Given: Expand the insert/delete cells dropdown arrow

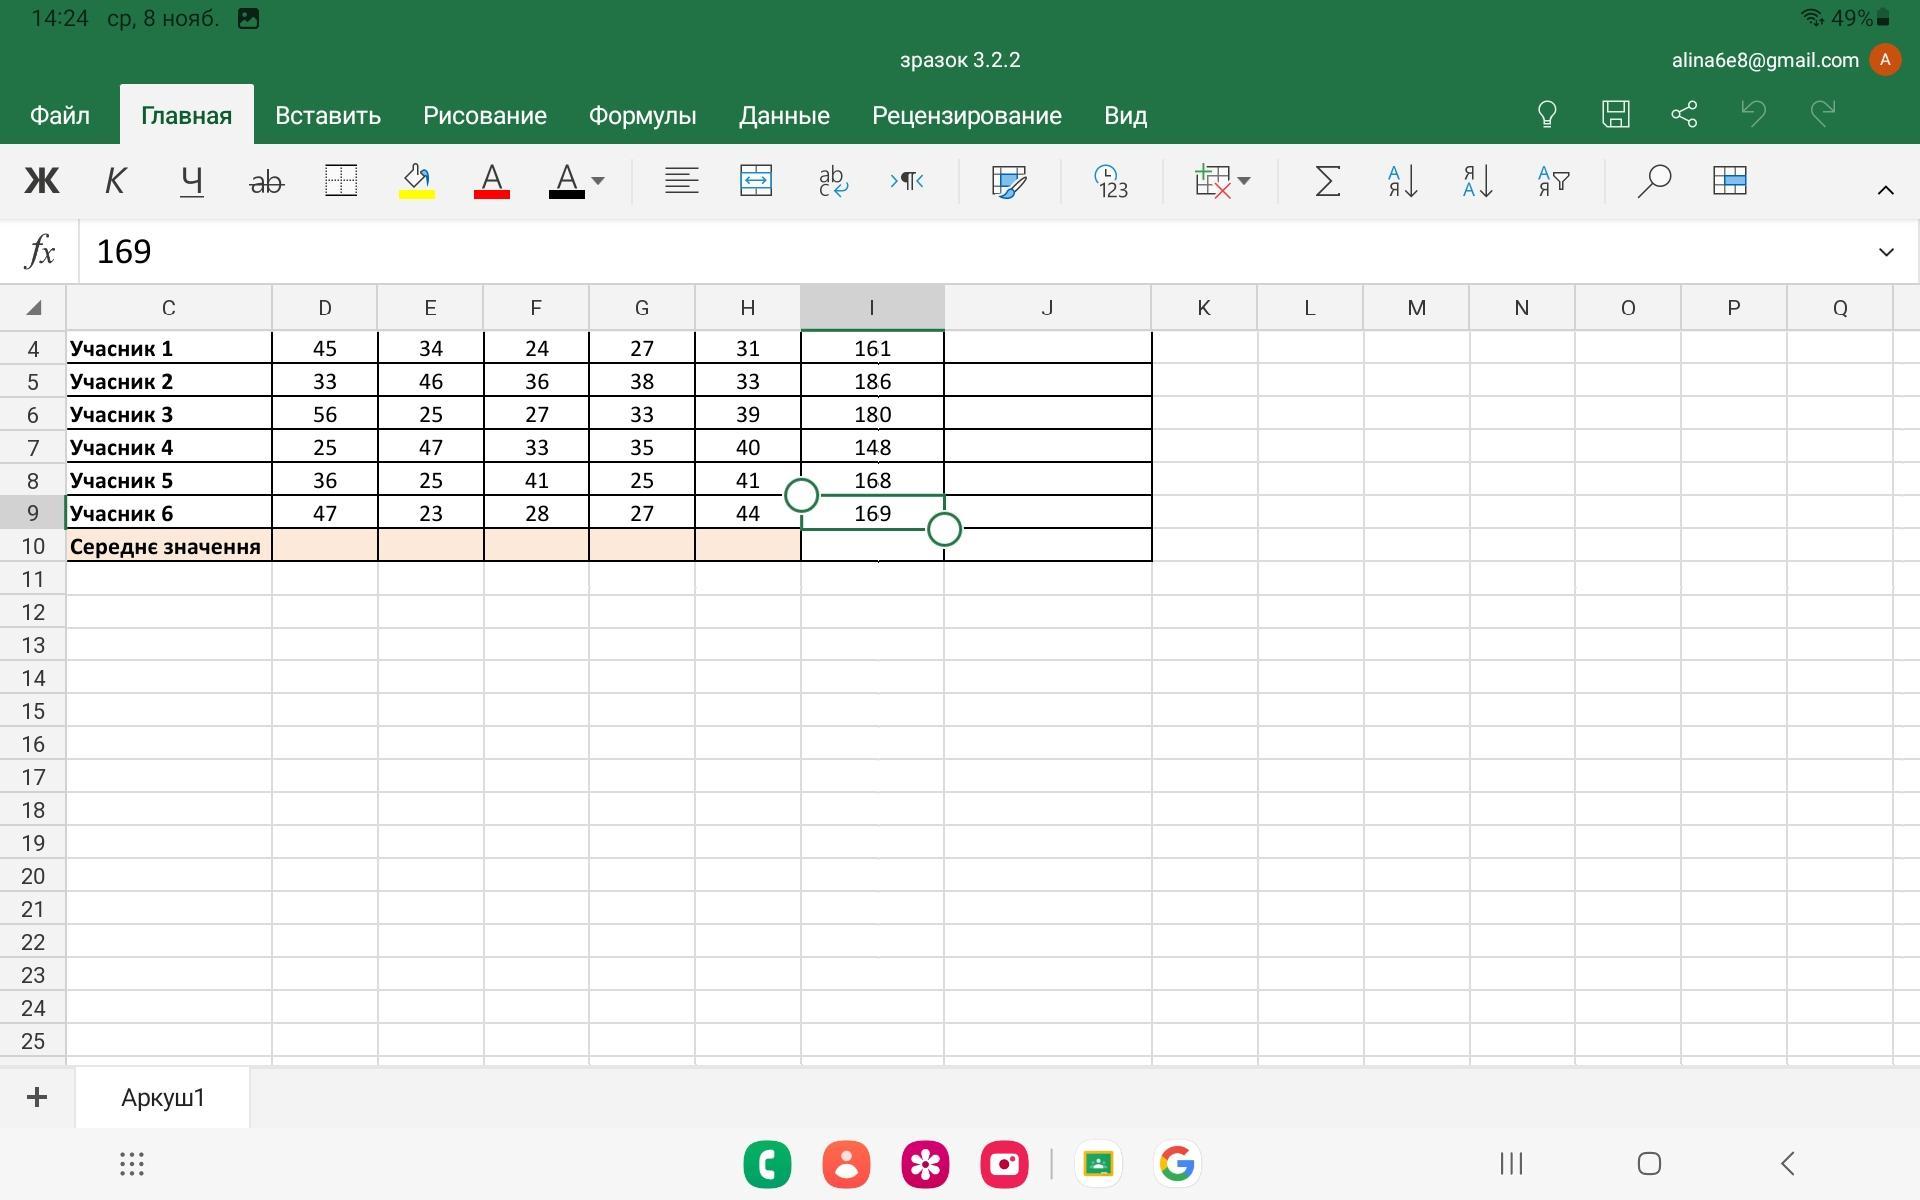Looking at the screenshot, I should click(1244, 181).
